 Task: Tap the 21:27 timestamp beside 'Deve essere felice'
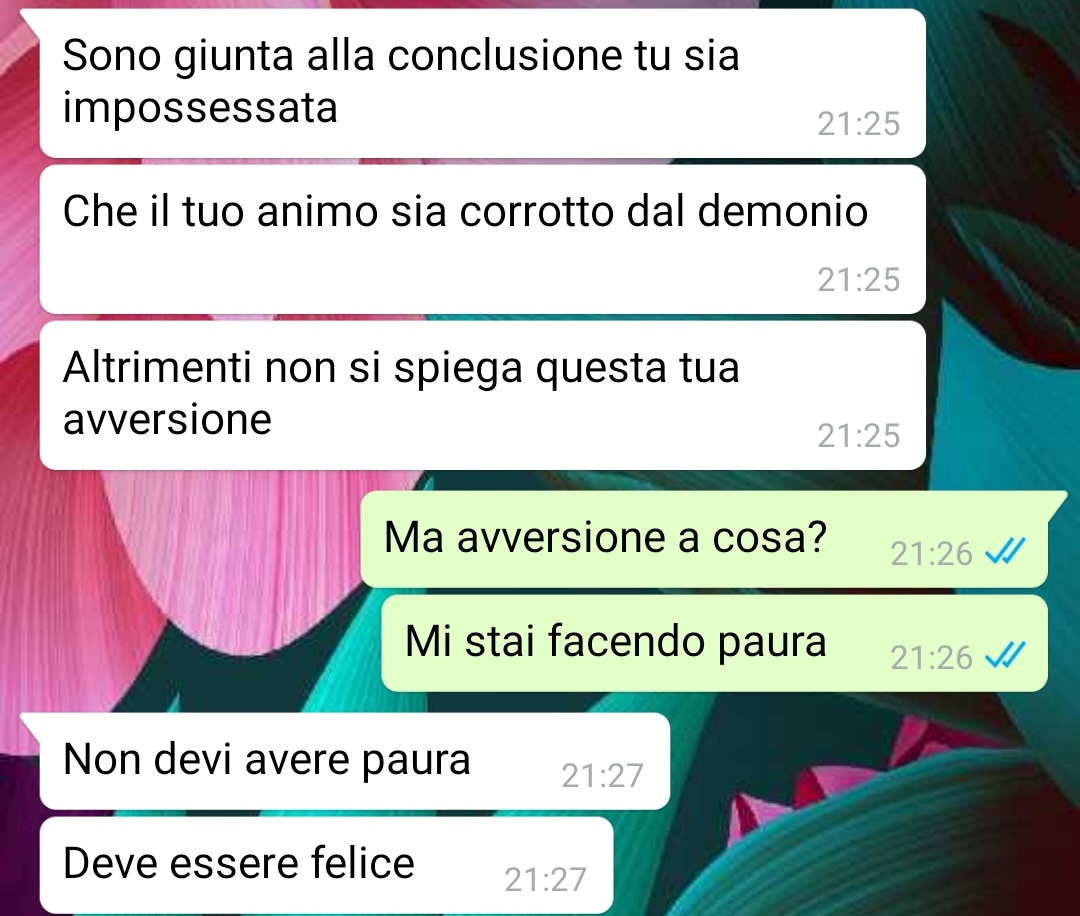point(546,880)
